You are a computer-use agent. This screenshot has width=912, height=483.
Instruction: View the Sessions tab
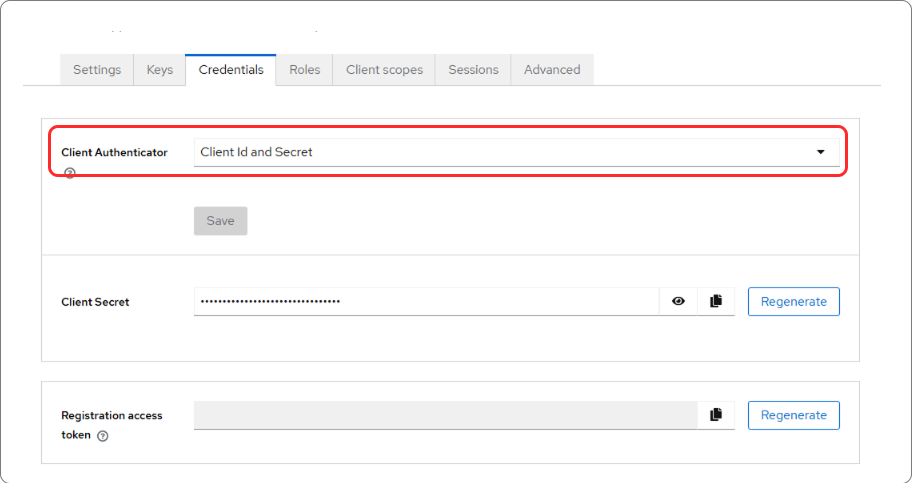point(473,70)
